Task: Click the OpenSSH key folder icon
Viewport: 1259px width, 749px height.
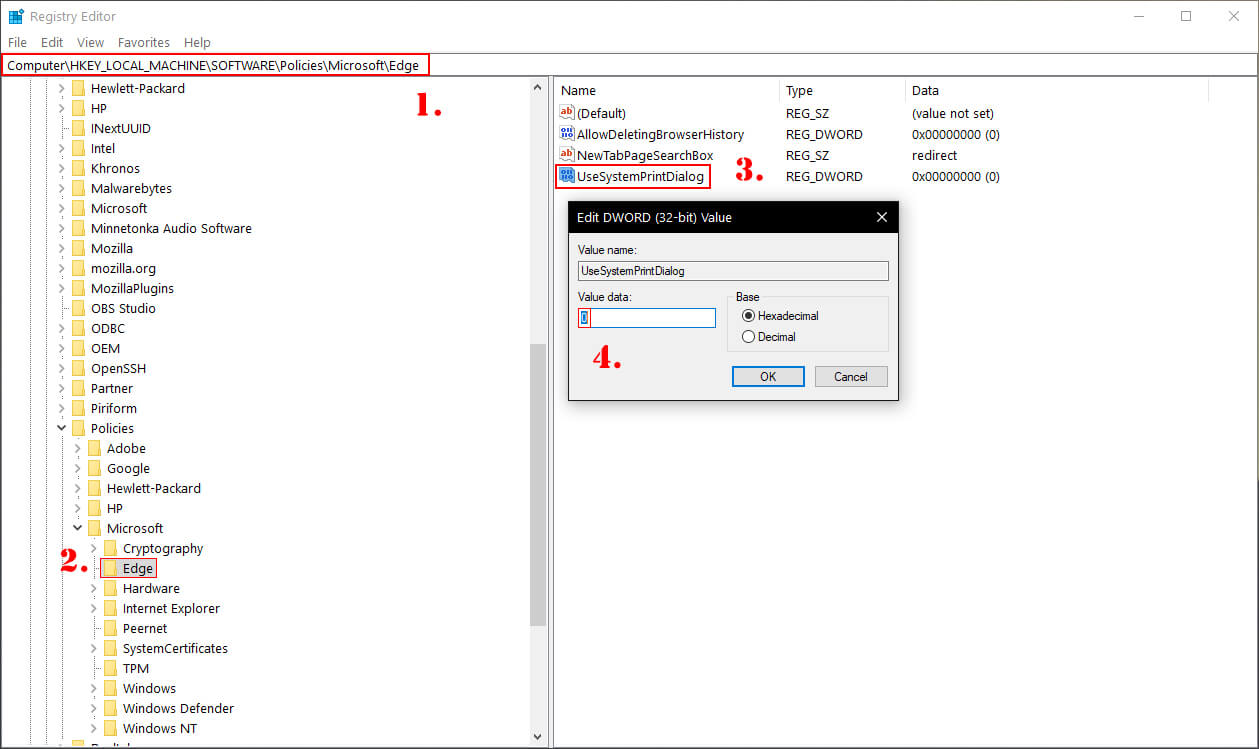Action: click(78, 368)
